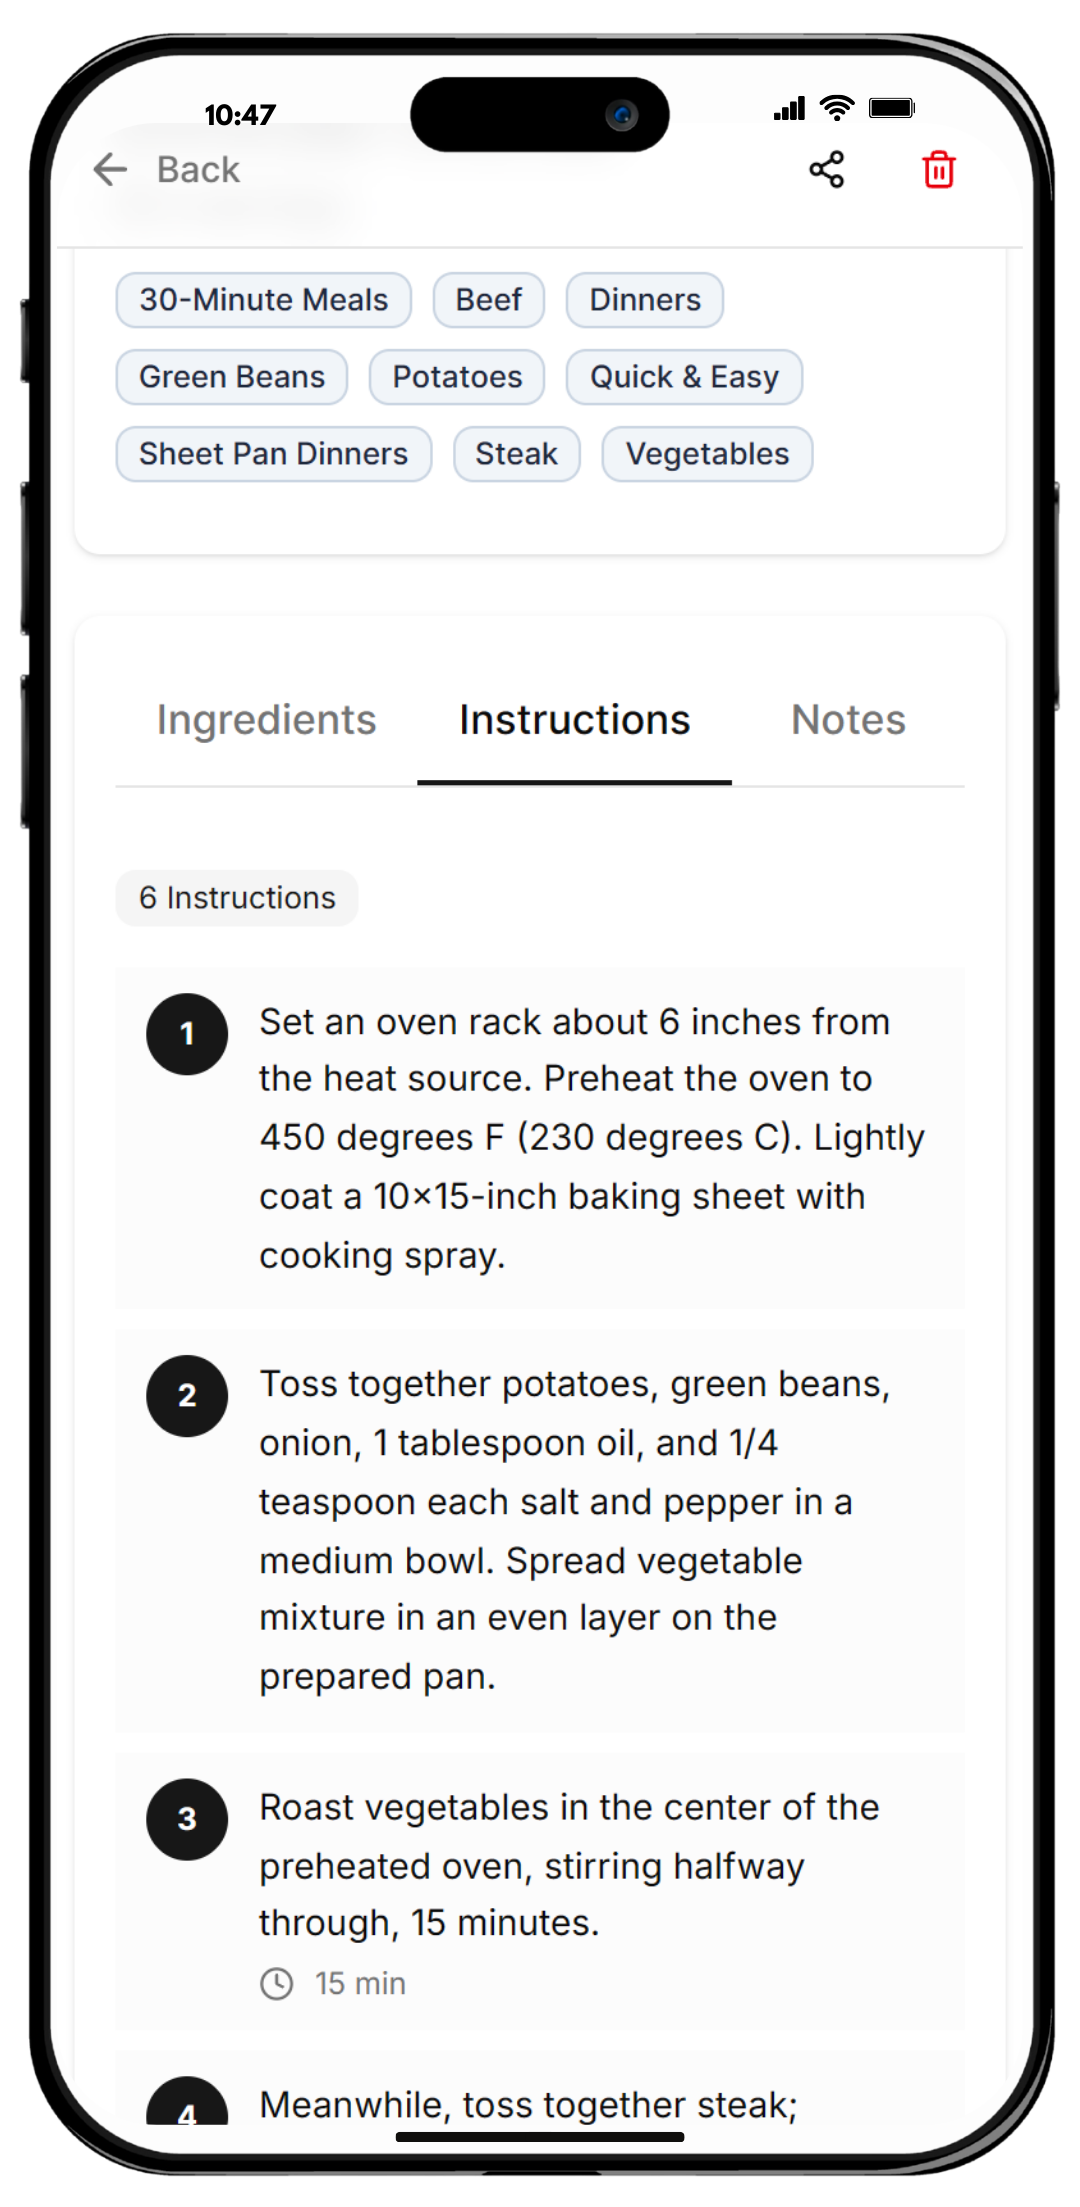Tap the Back text label
This screenshot has height=2207, width=1080.
coord(198,170)
